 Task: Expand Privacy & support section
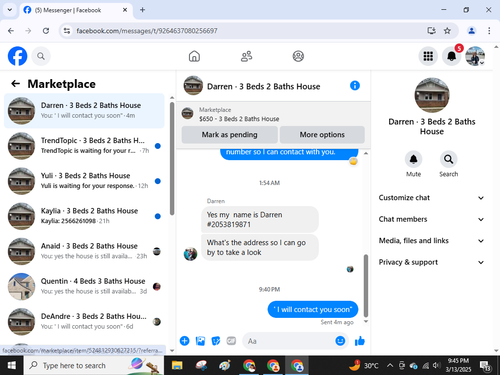(x=431, y=262)
